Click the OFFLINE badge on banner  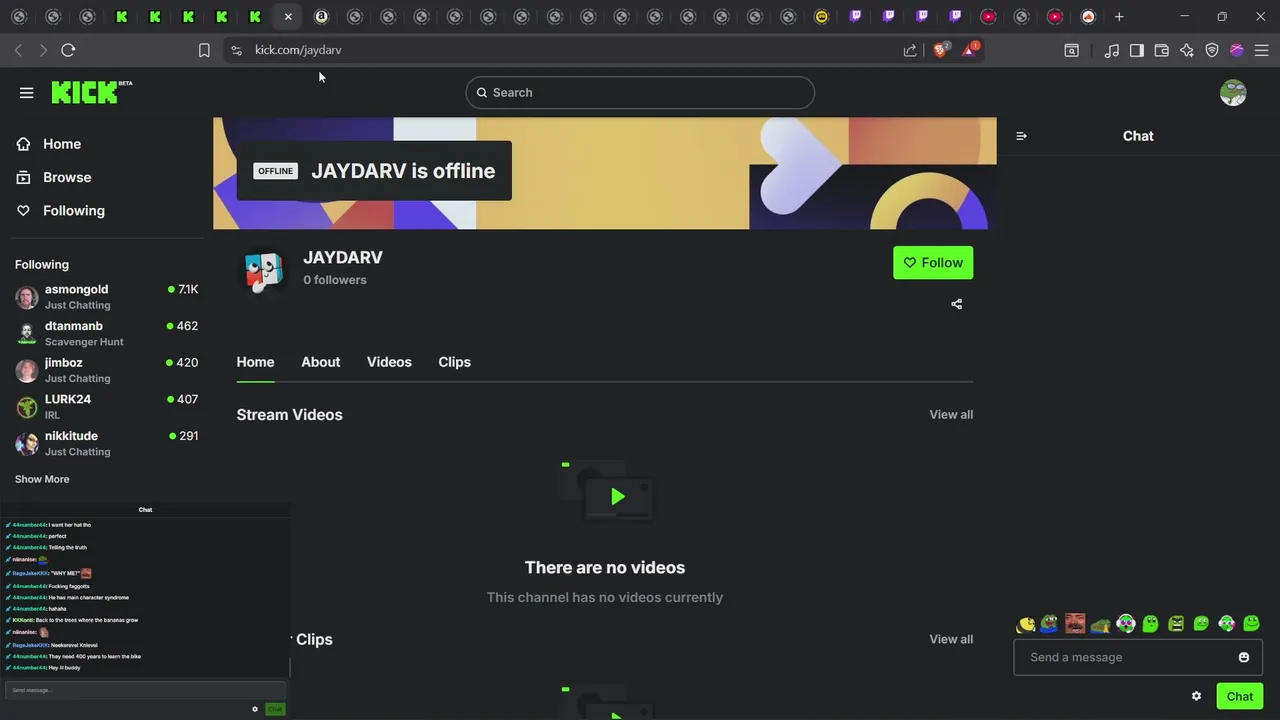275,171
